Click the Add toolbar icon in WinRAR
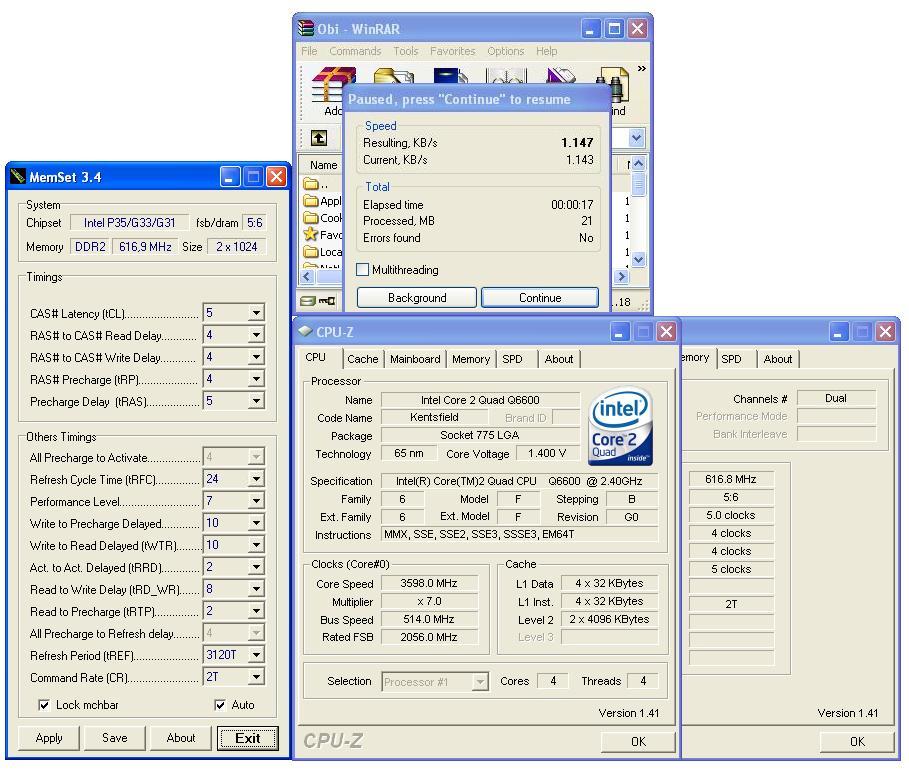Screen dimensions: 909x770 point(332,85)
